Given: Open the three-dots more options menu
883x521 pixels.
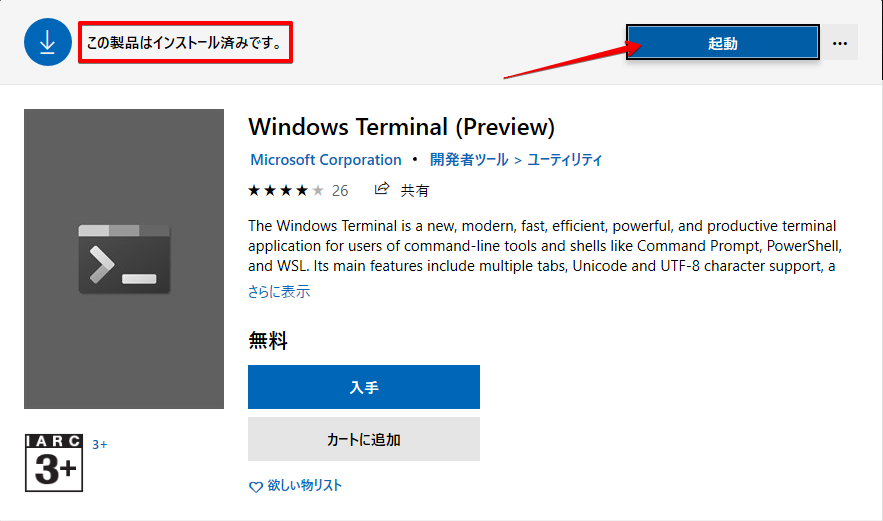Looking at the screenshot, I should [840, 43].
